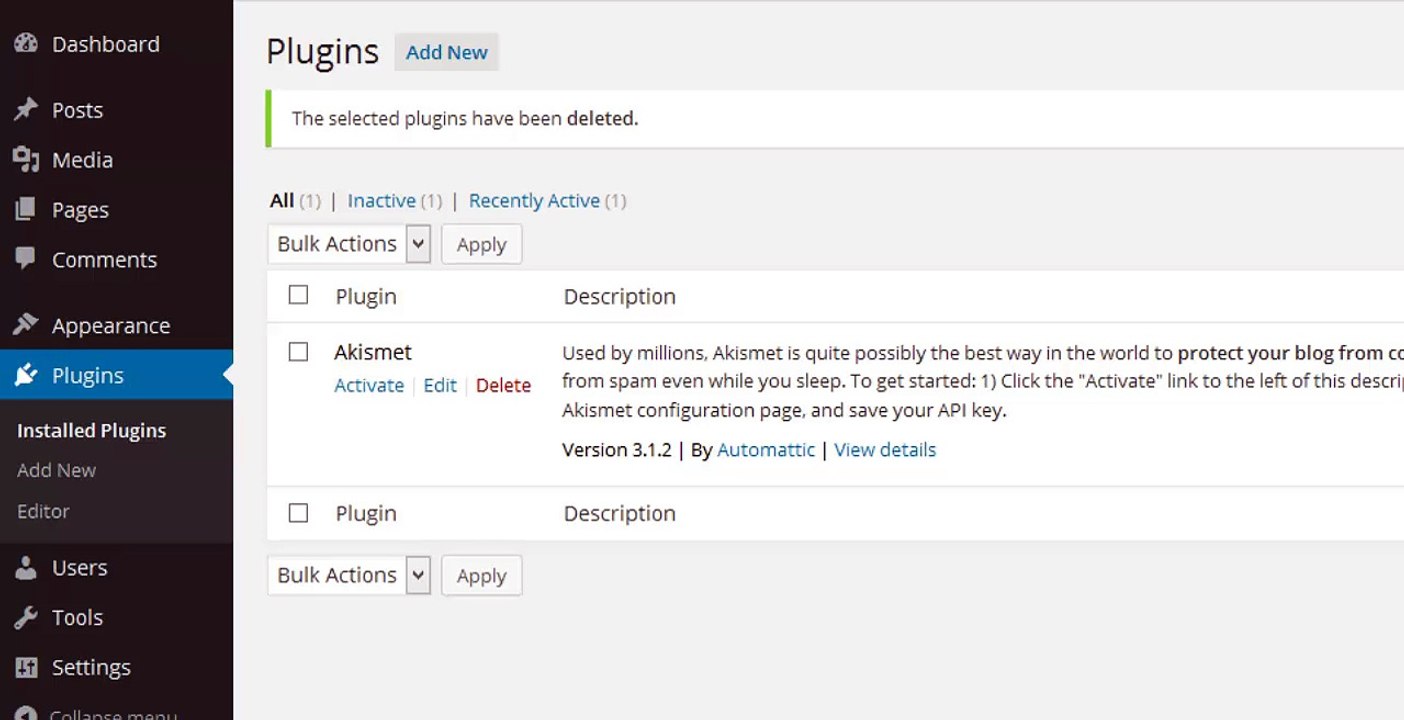Image resolution: width=1404 pixels, height=720 pixels.
Task: Open the plugin Editor submenu item
Action: [x=43, y=511]
